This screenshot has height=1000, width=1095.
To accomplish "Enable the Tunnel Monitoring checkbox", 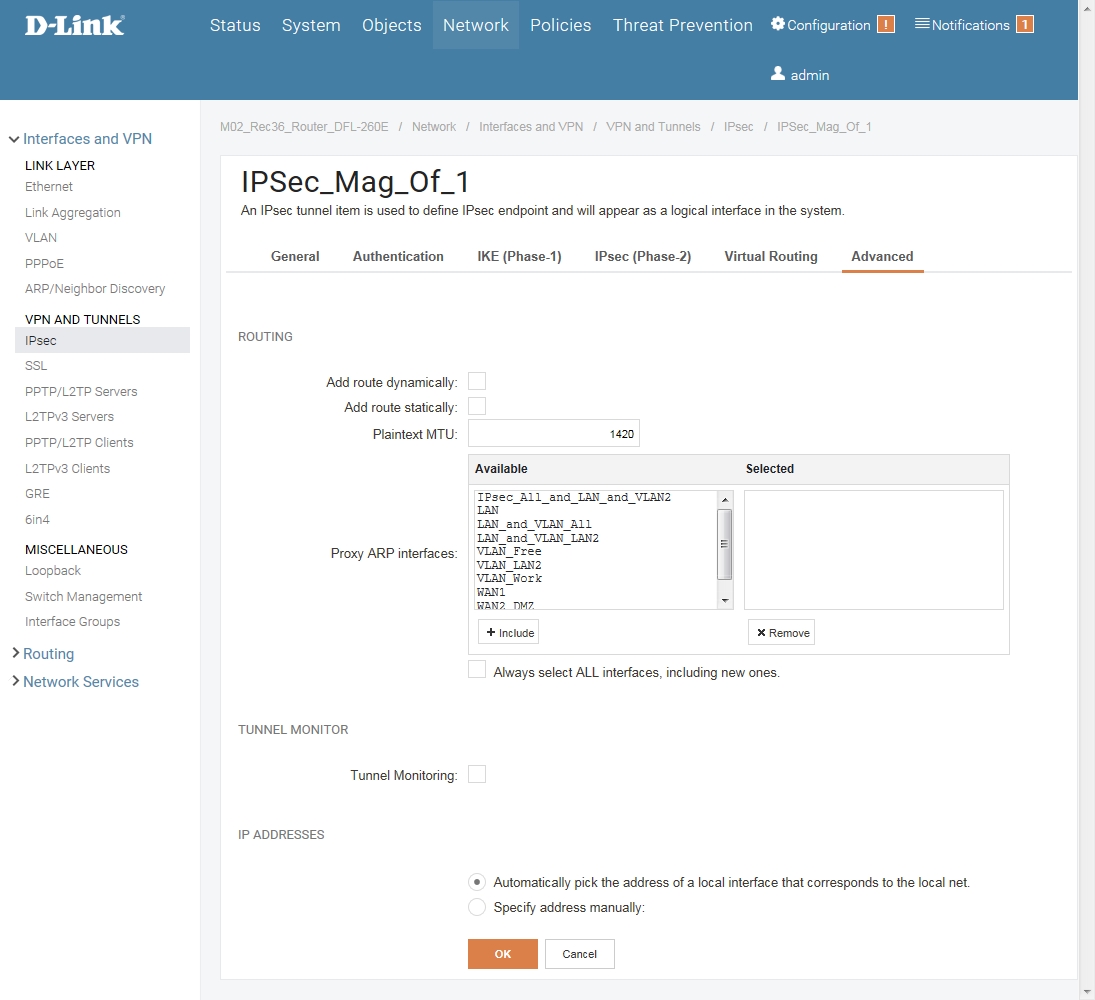I will (476, 774).
